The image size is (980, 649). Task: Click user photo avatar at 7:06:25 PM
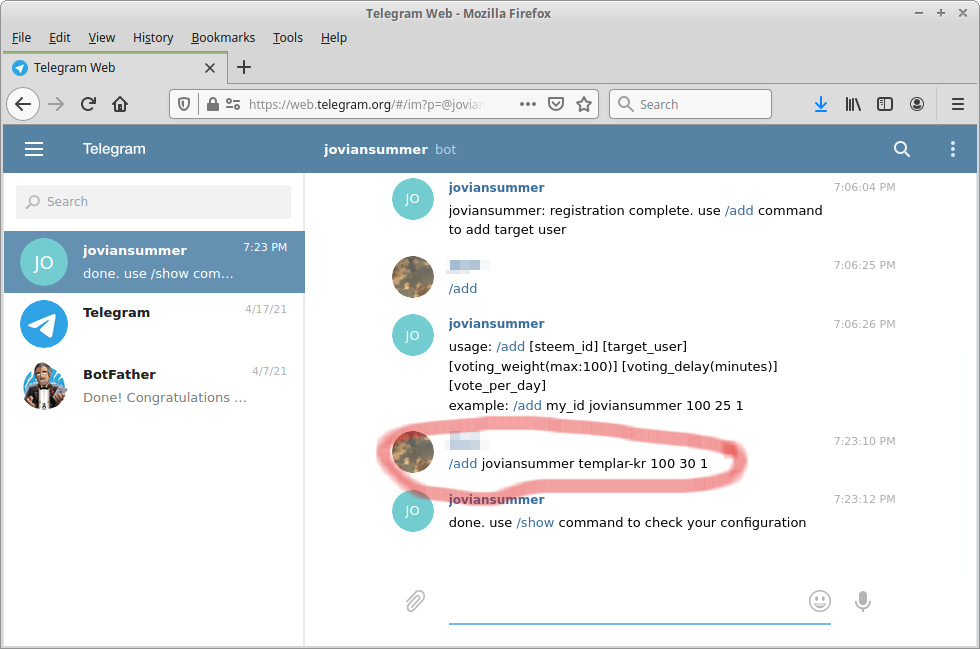coord(412,277)
